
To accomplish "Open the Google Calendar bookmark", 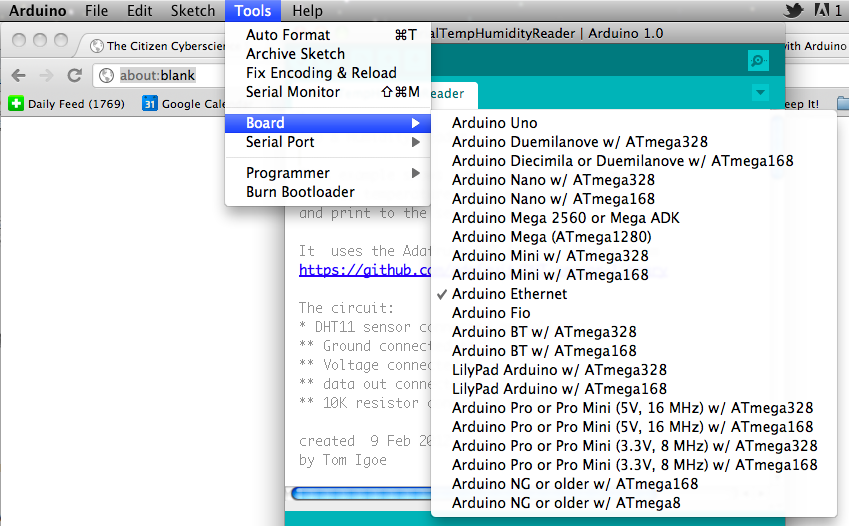I will point(184,103).
